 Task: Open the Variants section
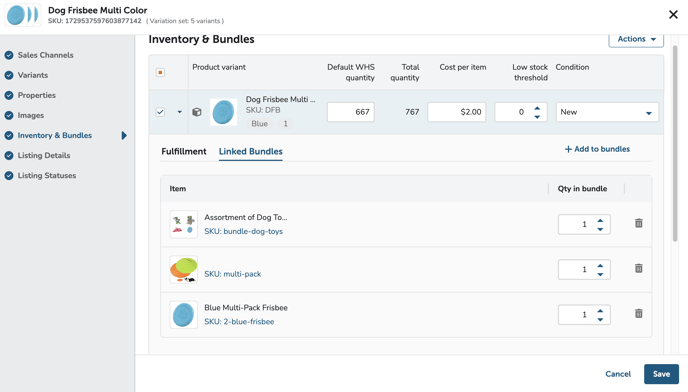pyautogui.click(x=33, y=75)
